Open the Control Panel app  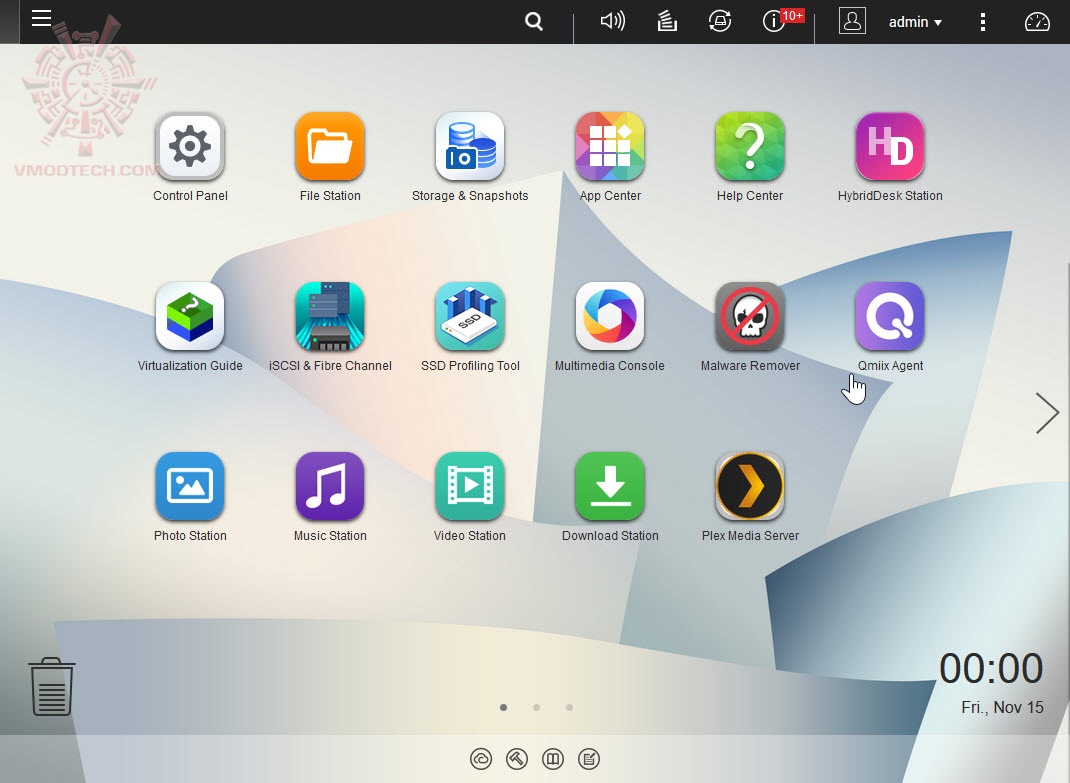190,146
